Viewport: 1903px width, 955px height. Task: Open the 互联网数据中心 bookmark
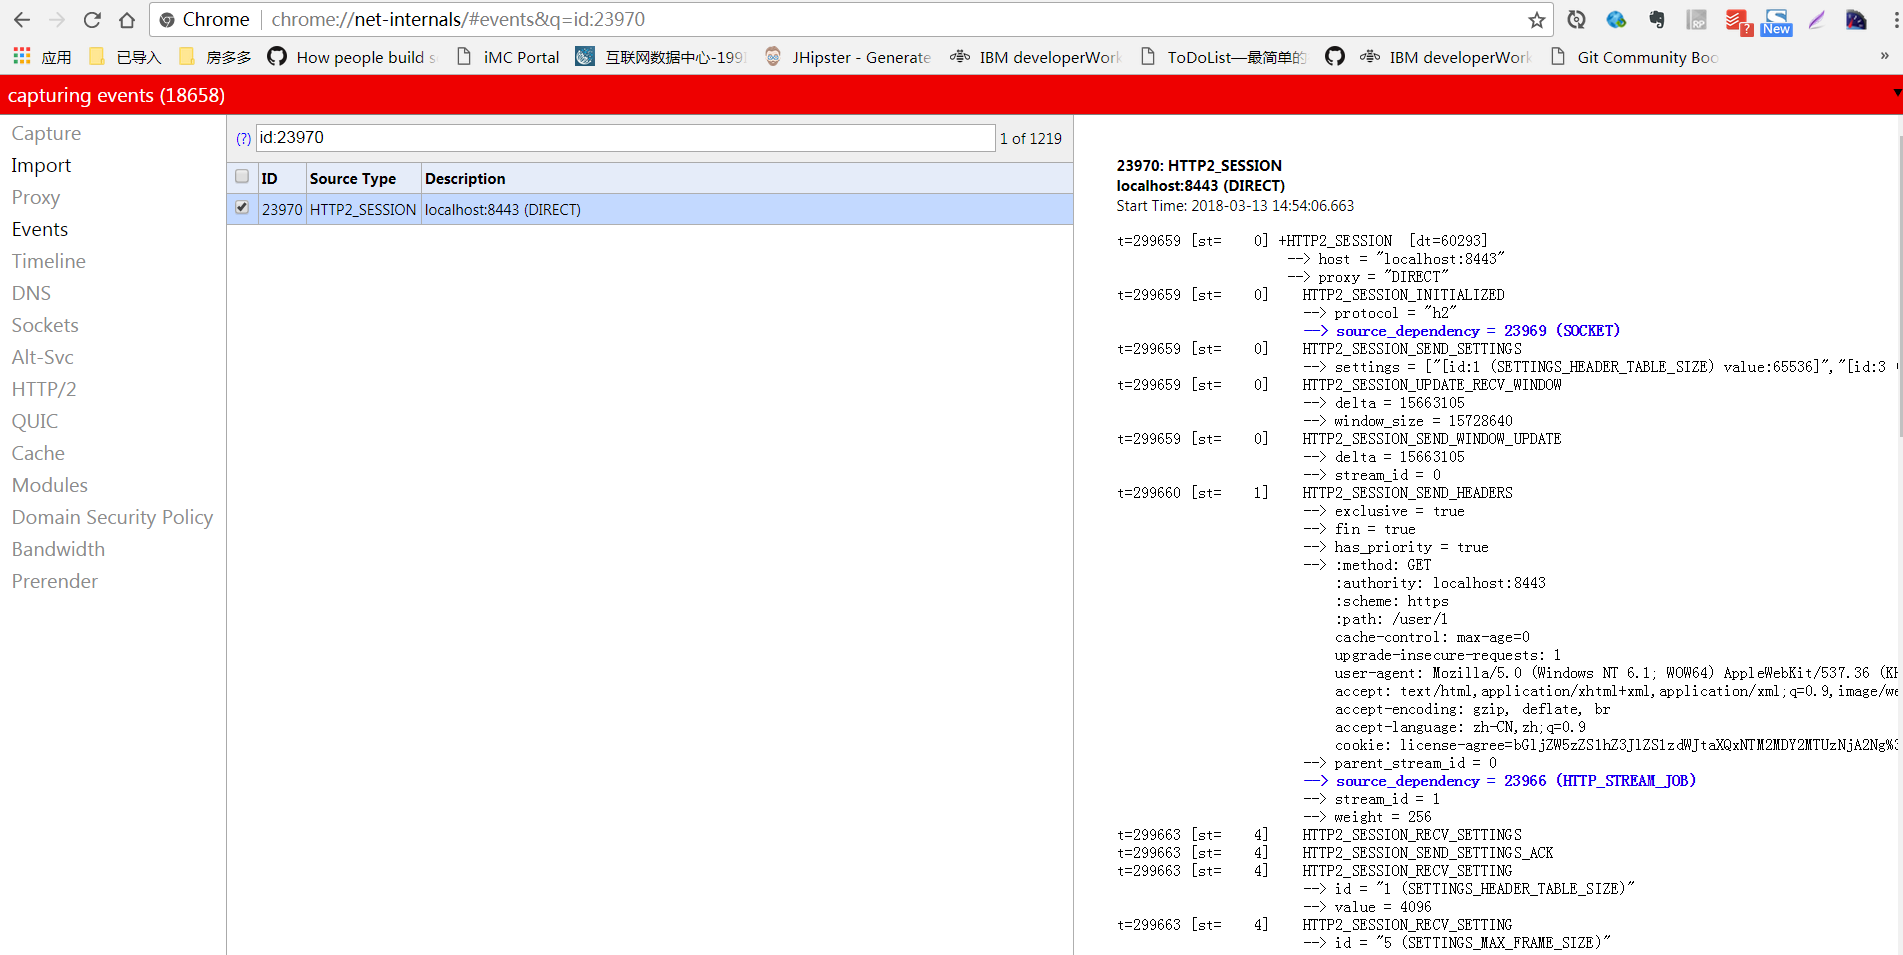tap(661, 57)
